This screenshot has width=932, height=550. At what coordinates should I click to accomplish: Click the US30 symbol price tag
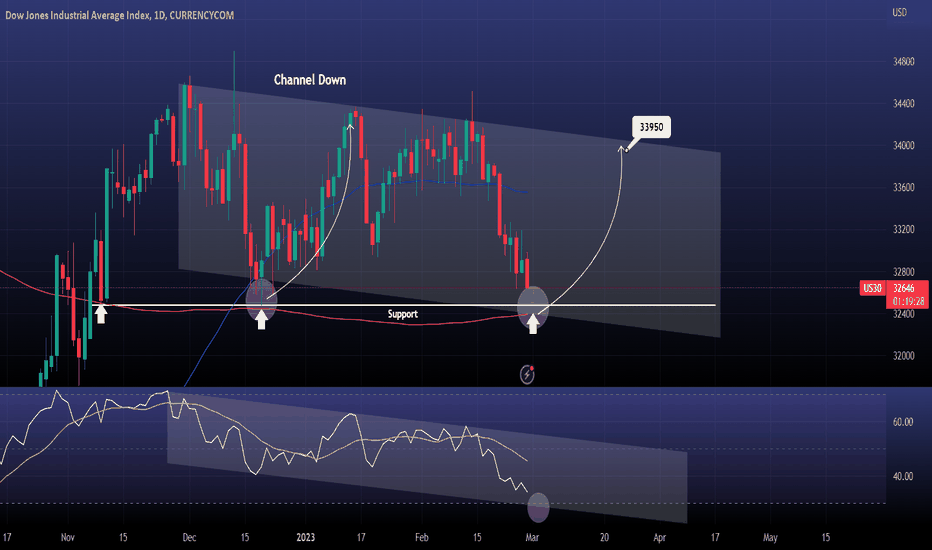tap(872, 288)
